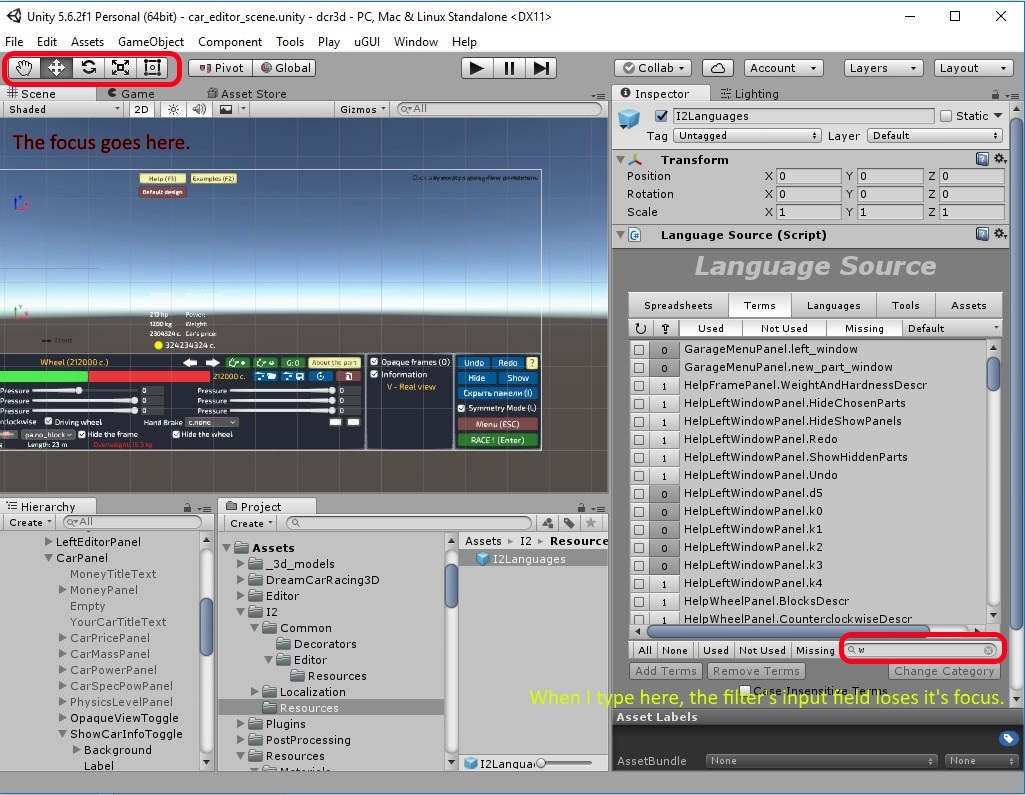This screenshot has height=795, width=1025.
Task: Open the Edit menu
Action: tap(46, 42)
